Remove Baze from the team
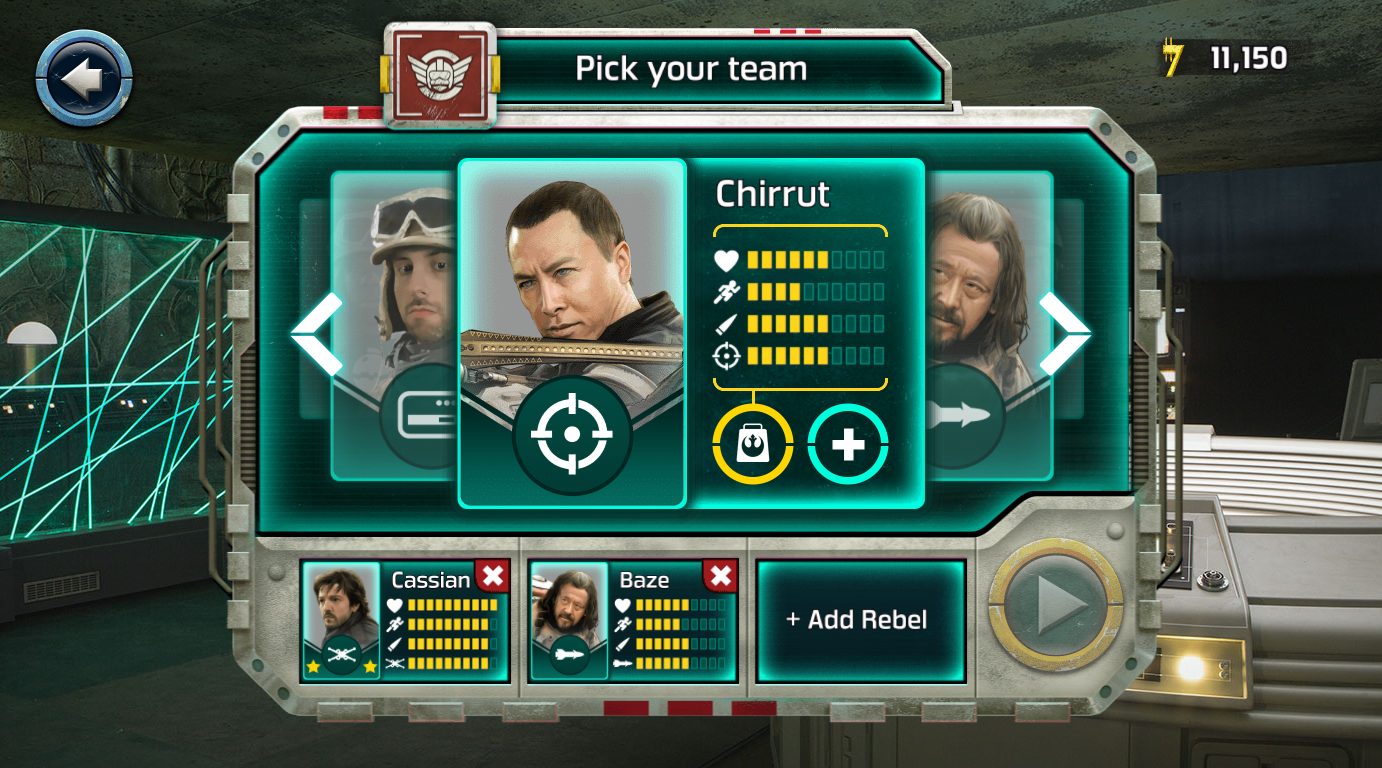 [721, 575]
